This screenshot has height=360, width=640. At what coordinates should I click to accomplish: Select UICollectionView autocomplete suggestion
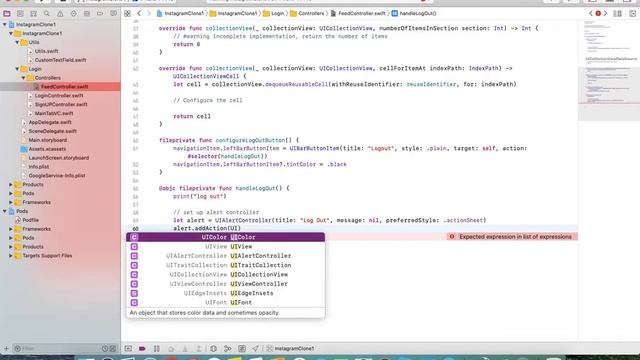pos(225,275)
